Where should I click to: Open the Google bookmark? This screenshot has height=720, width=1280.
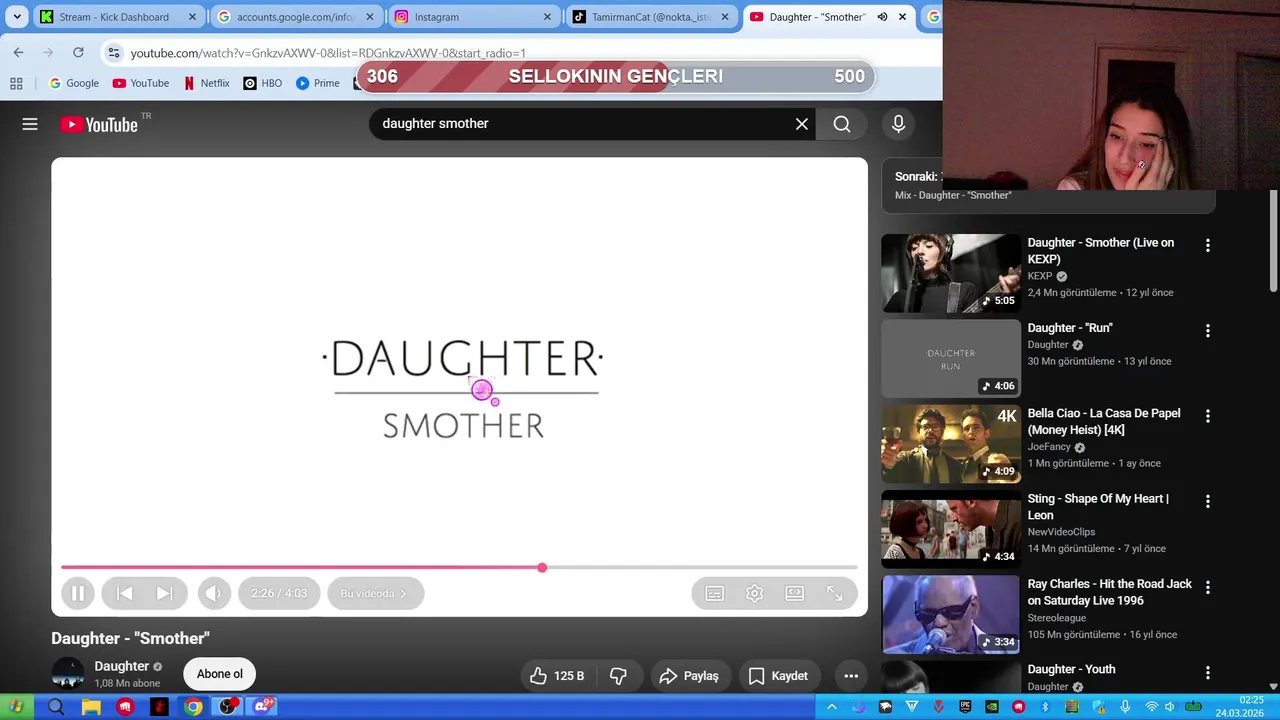pos(74,83)
